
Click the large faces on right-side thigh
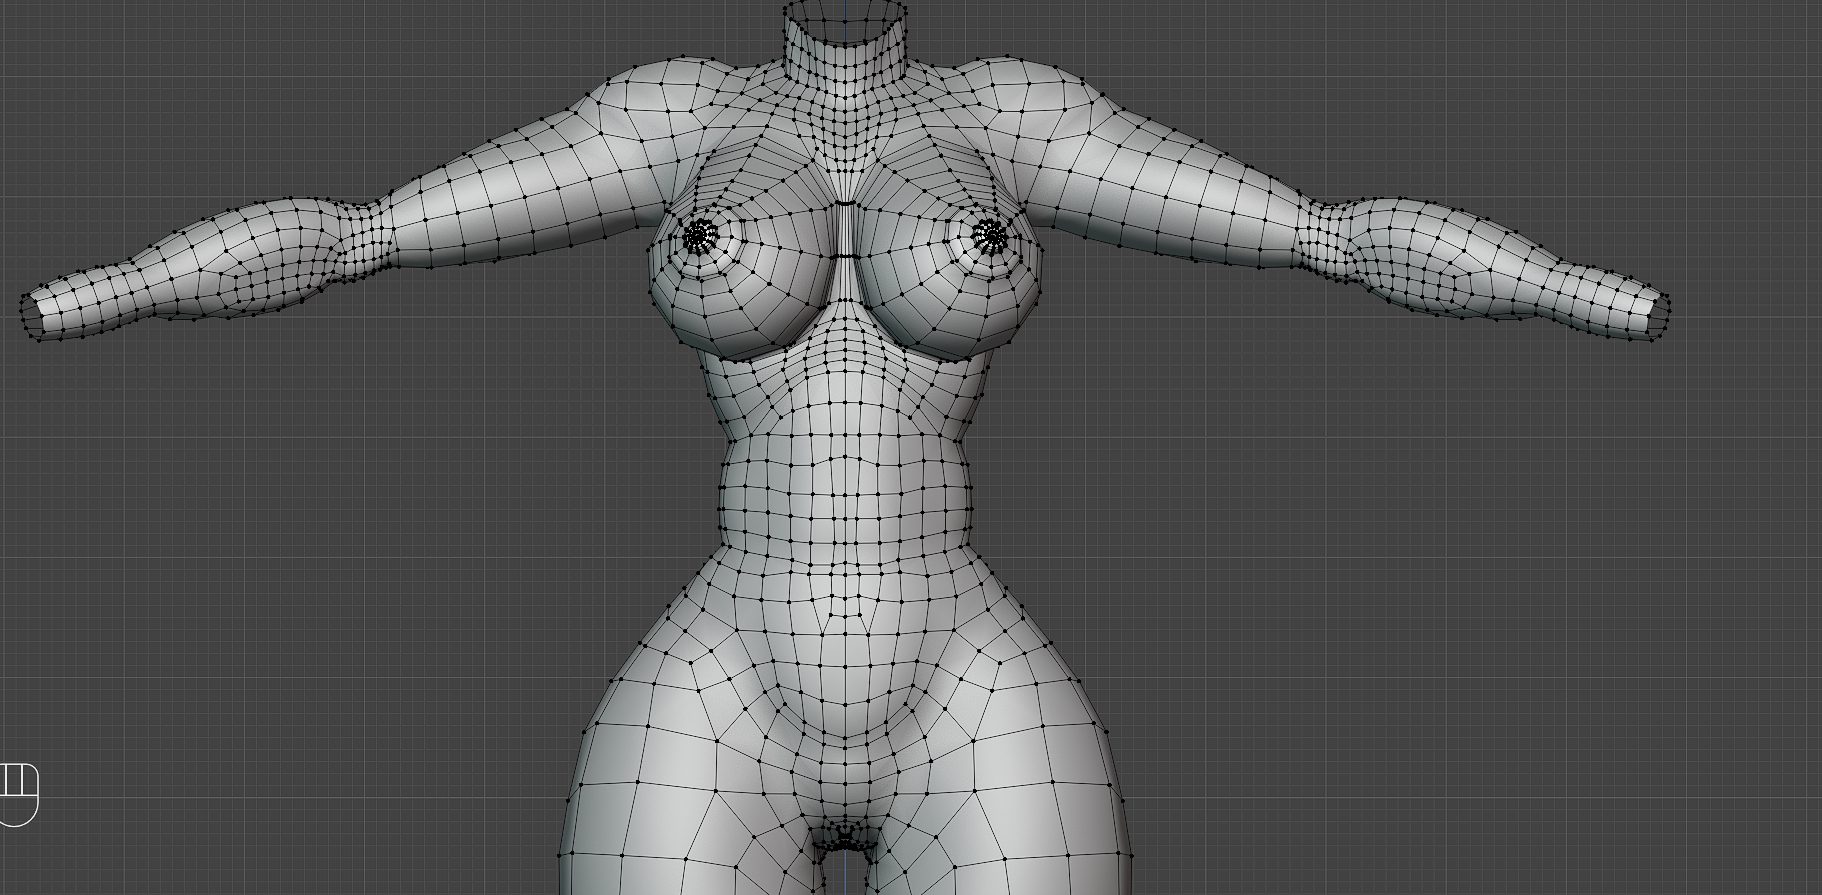[x=1040, y=800]
